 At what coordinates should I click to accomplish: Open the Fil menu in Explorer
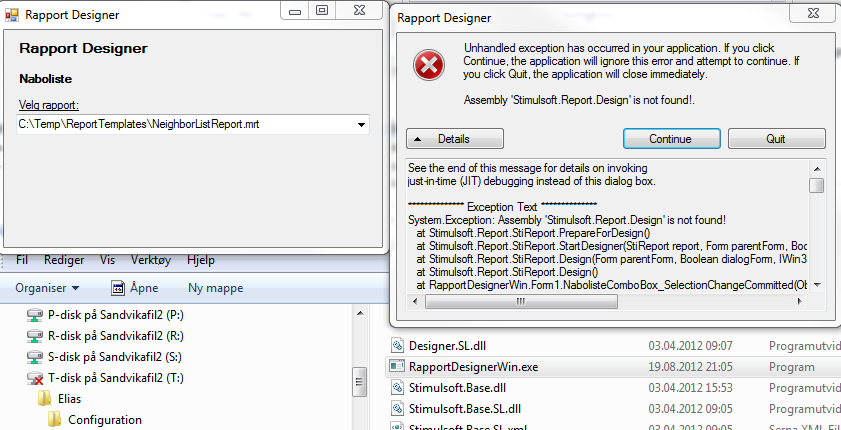22,260
